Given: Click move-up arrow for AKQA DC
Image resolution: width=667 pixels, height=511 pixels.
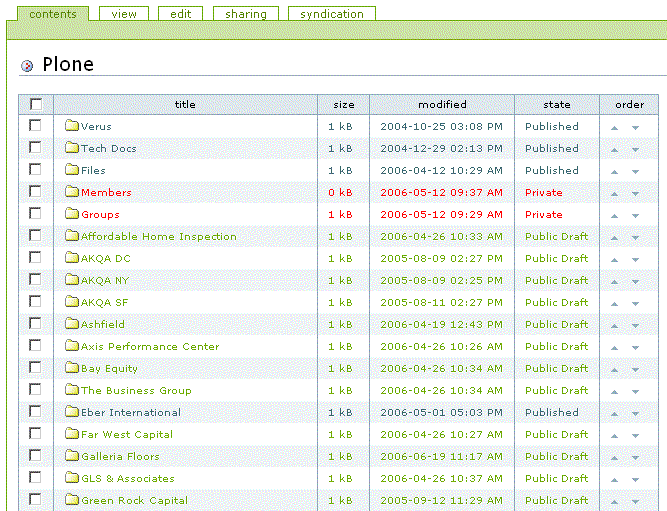Looking at the screenshot, I should coord(614,259).
